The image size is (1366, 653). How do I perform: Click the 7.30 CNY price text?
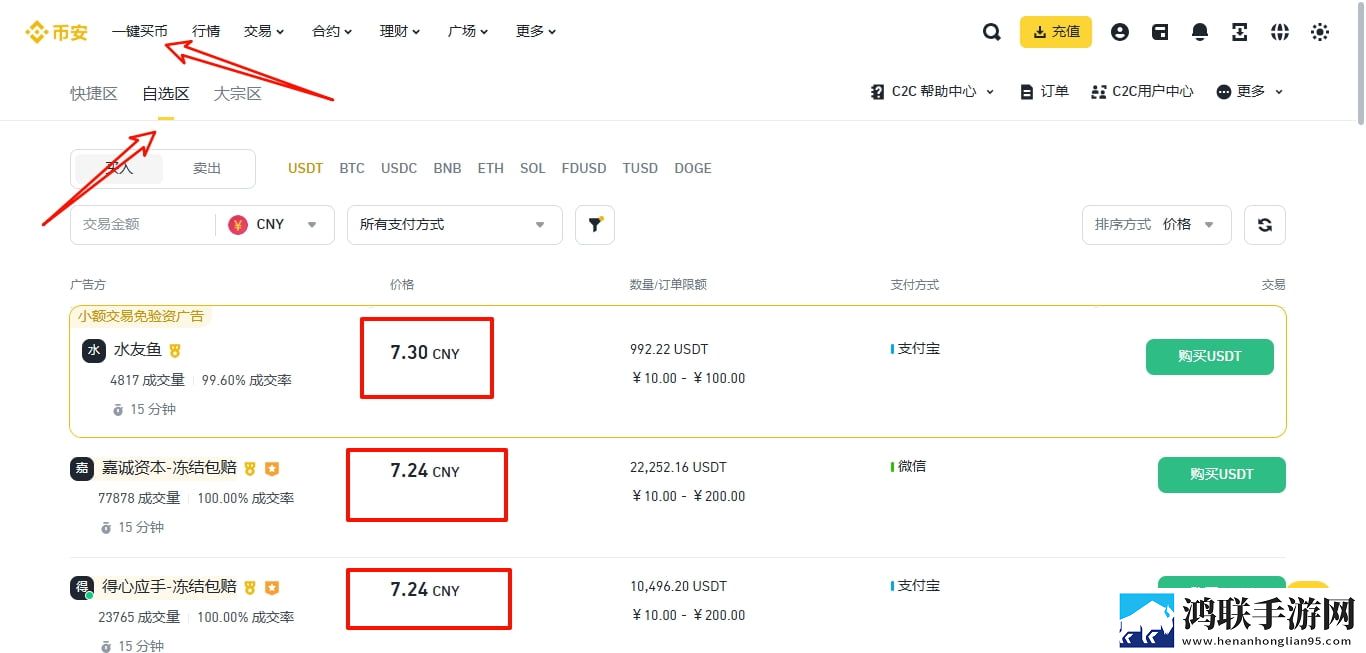425,353
